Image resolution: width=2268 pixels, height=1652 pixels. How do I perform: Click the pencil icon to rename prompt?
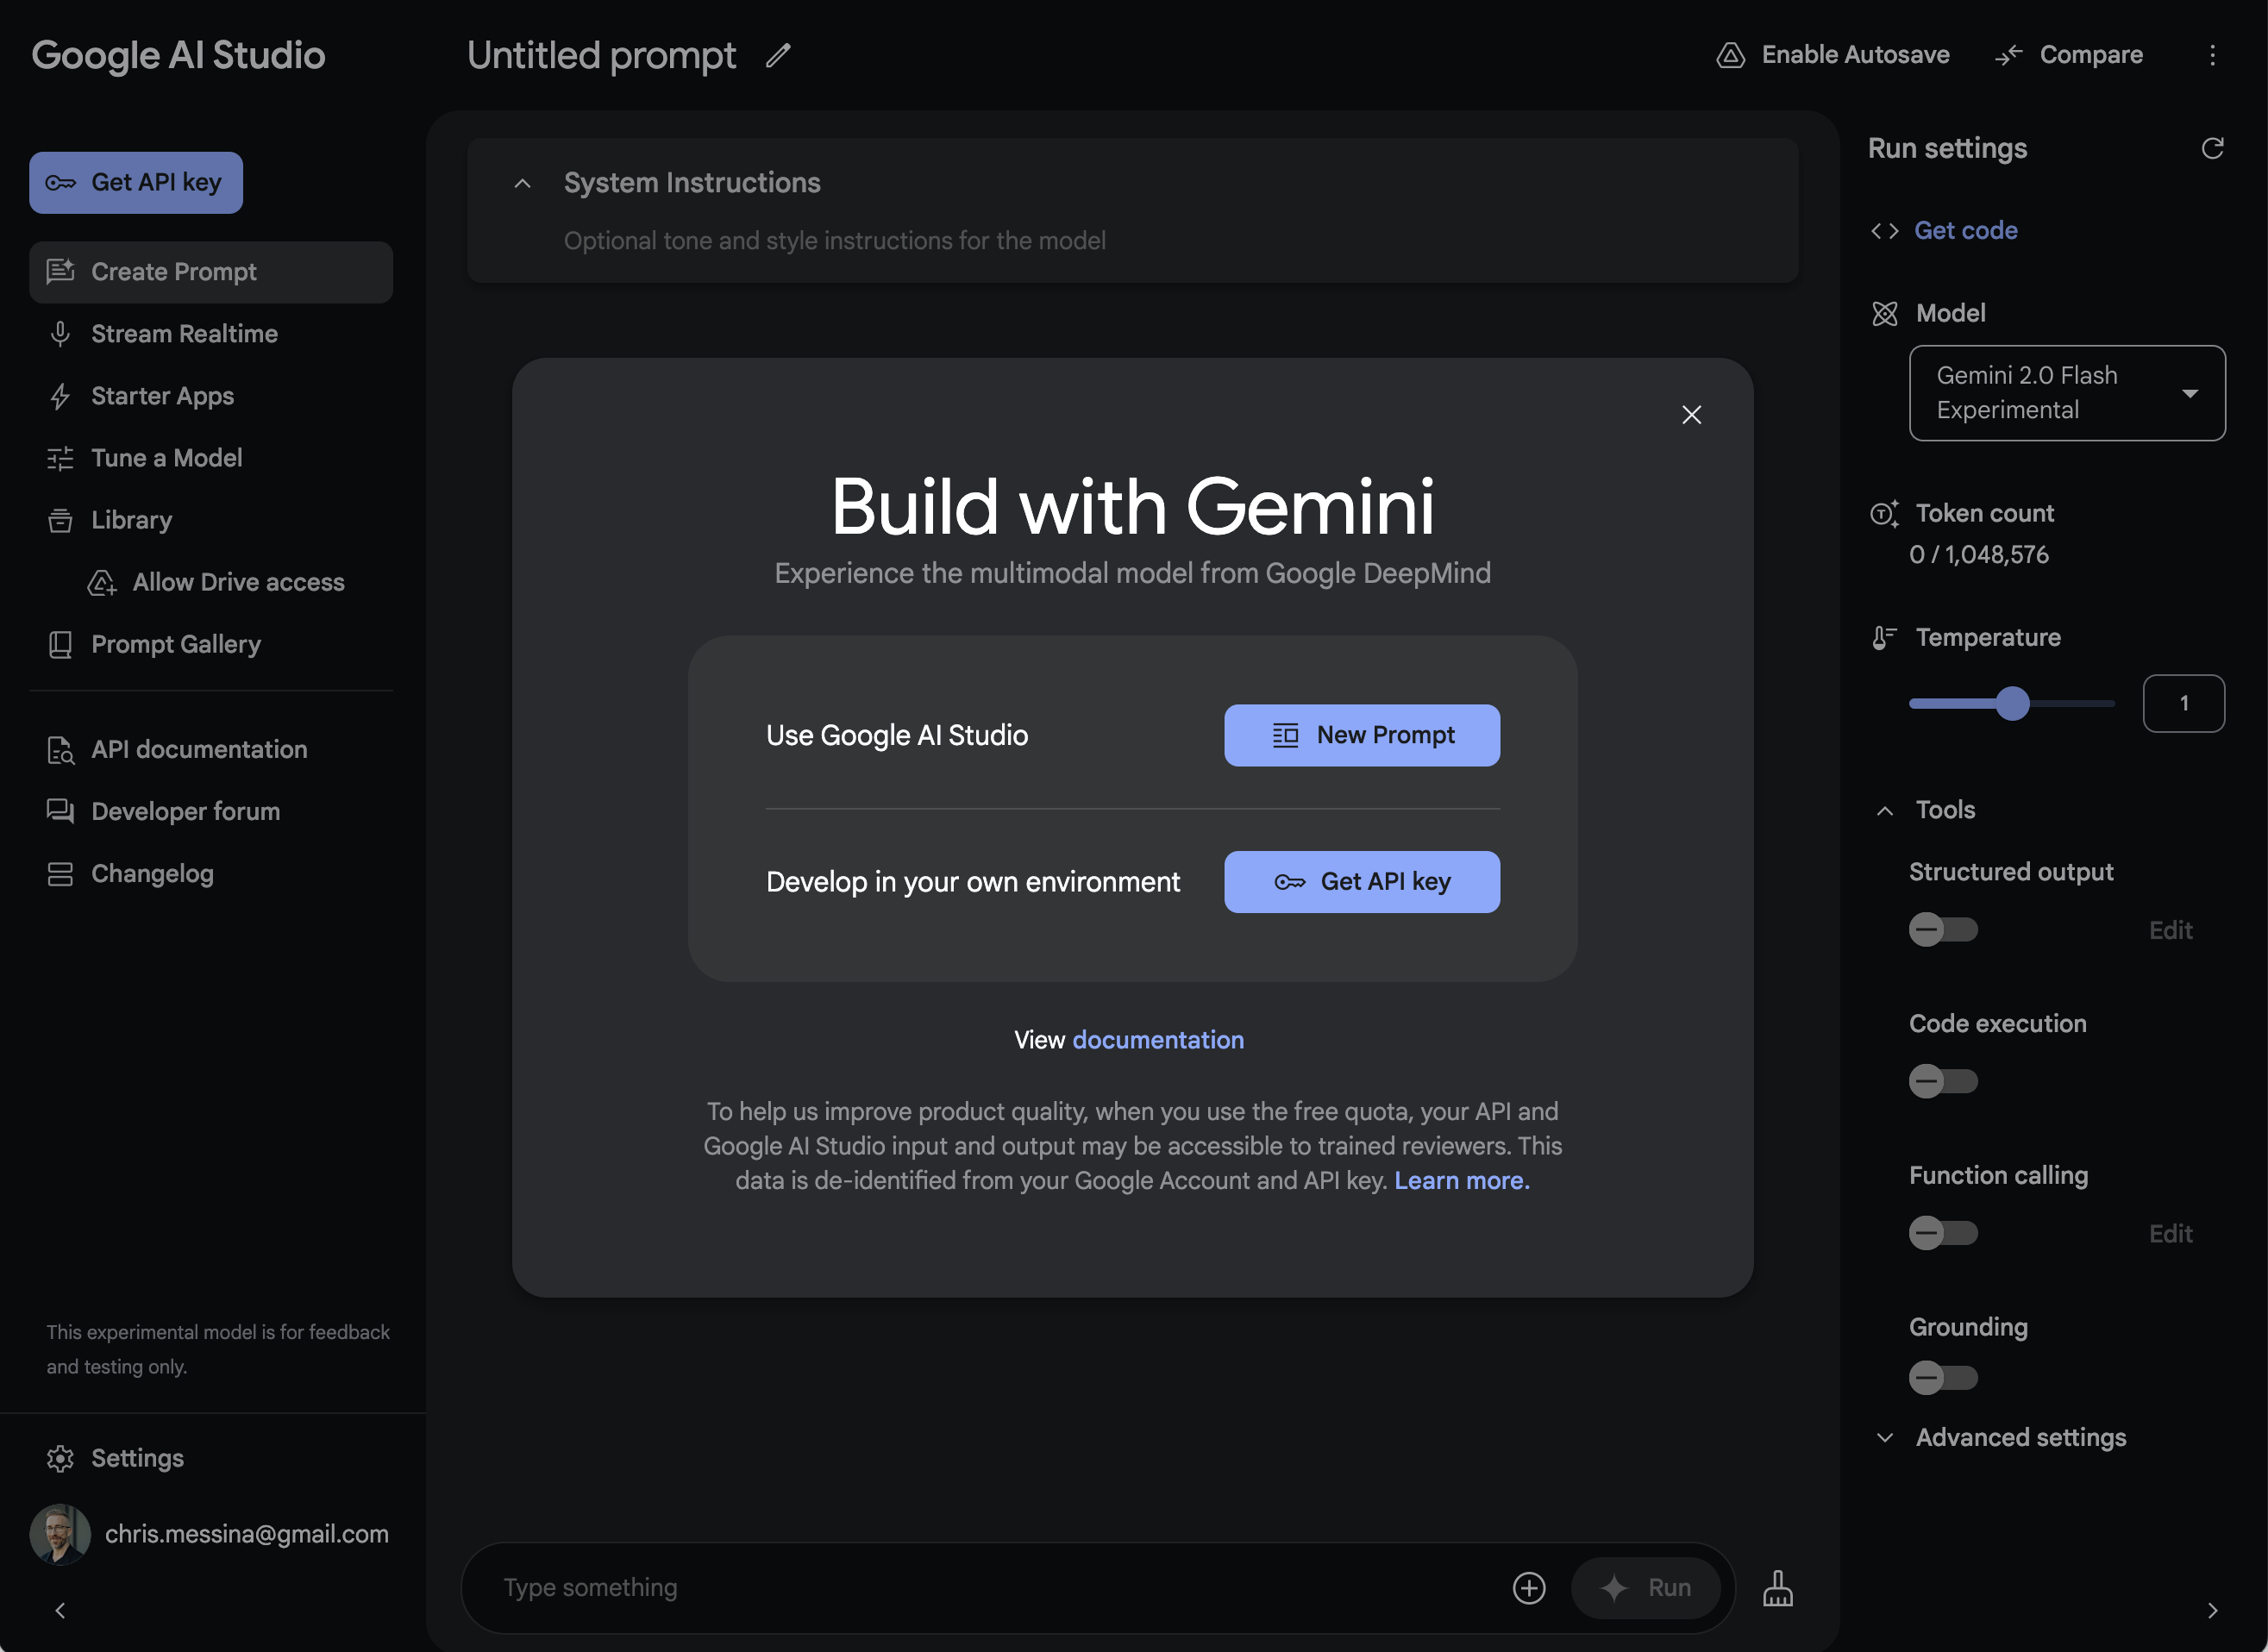[x=778, y=56]
